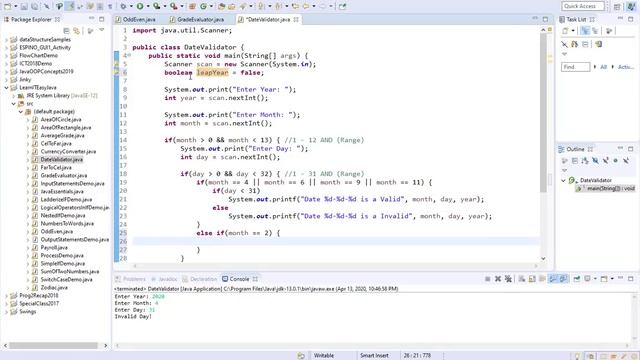The height and width of the screenshot is (360, 640).
Task: Toggle Show Console on standard output change
Action: [x=553, y=279]
